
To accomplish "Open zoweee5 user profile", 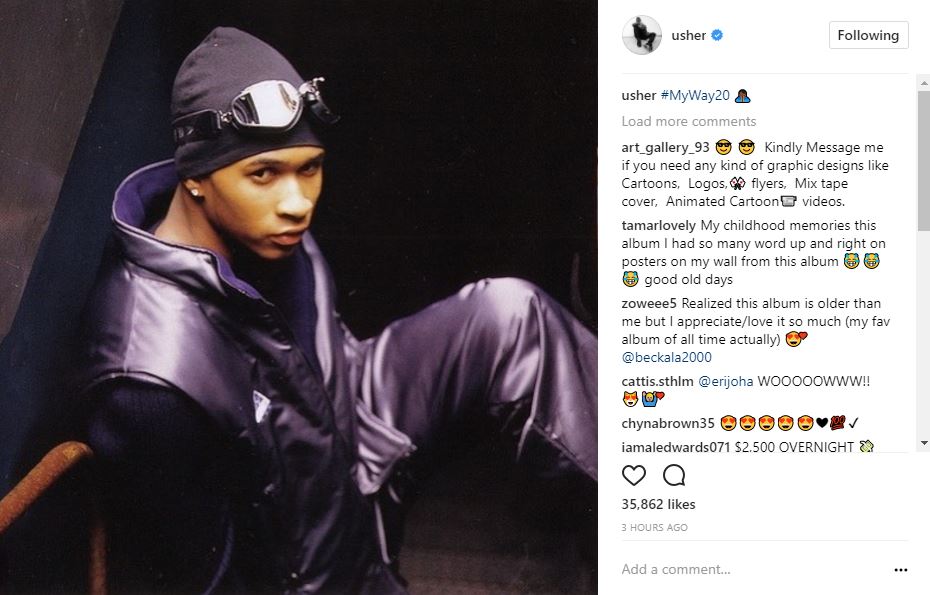I will coord(649,304).
